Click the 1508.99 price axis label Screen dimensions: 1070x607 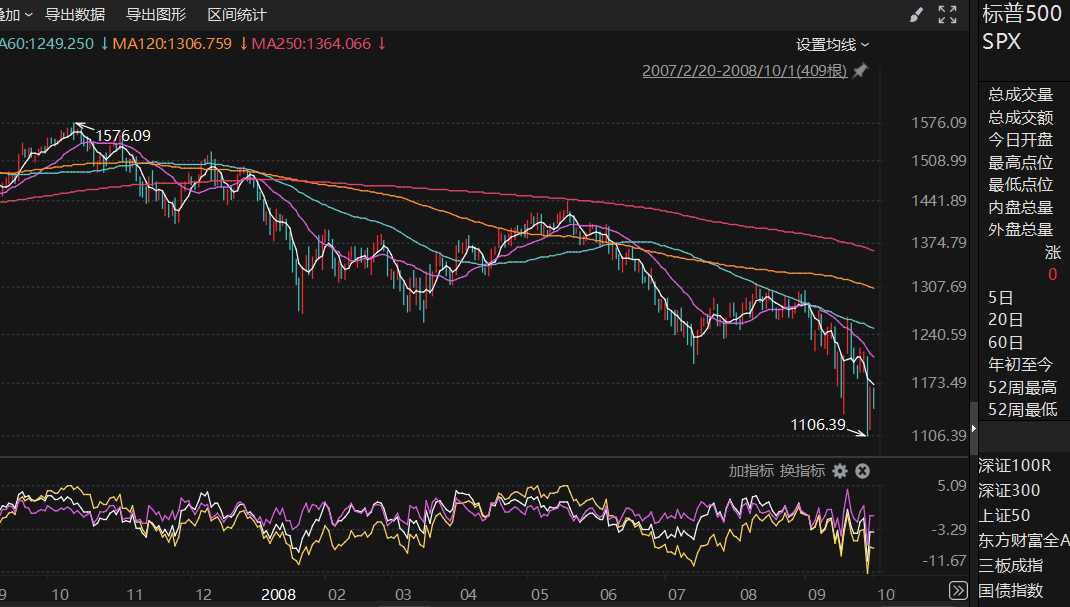click(x=939, y=161)
